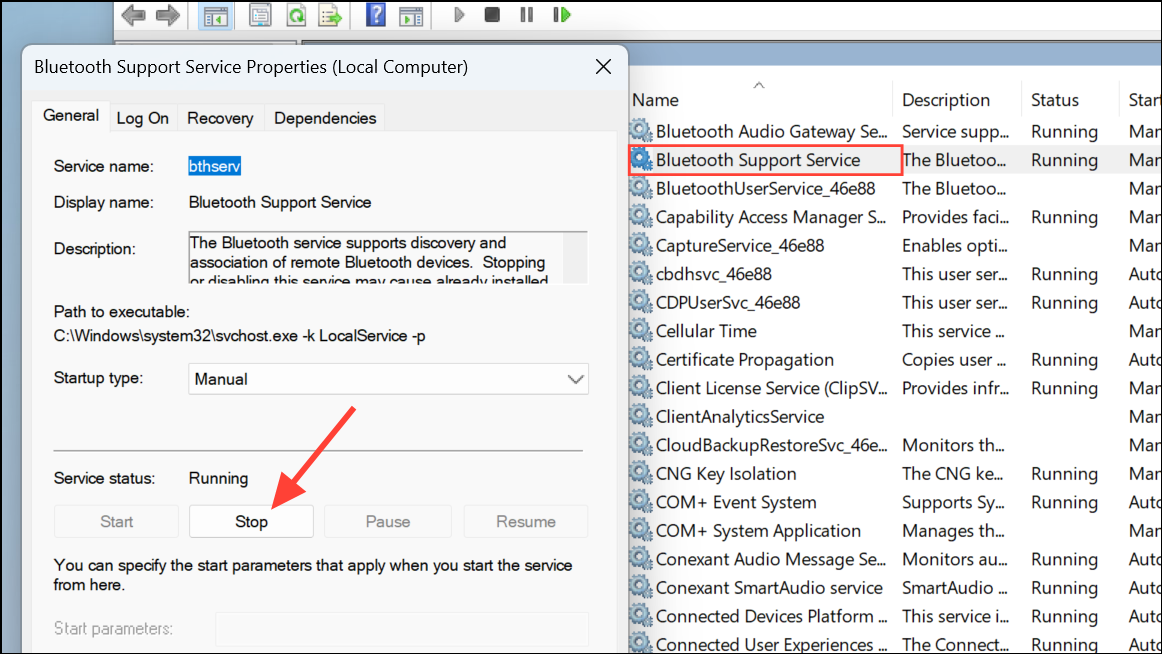Click gear icon beside COM+ Event System
The width and height of the screenshot is (1162, 654).
coord(641,501)
